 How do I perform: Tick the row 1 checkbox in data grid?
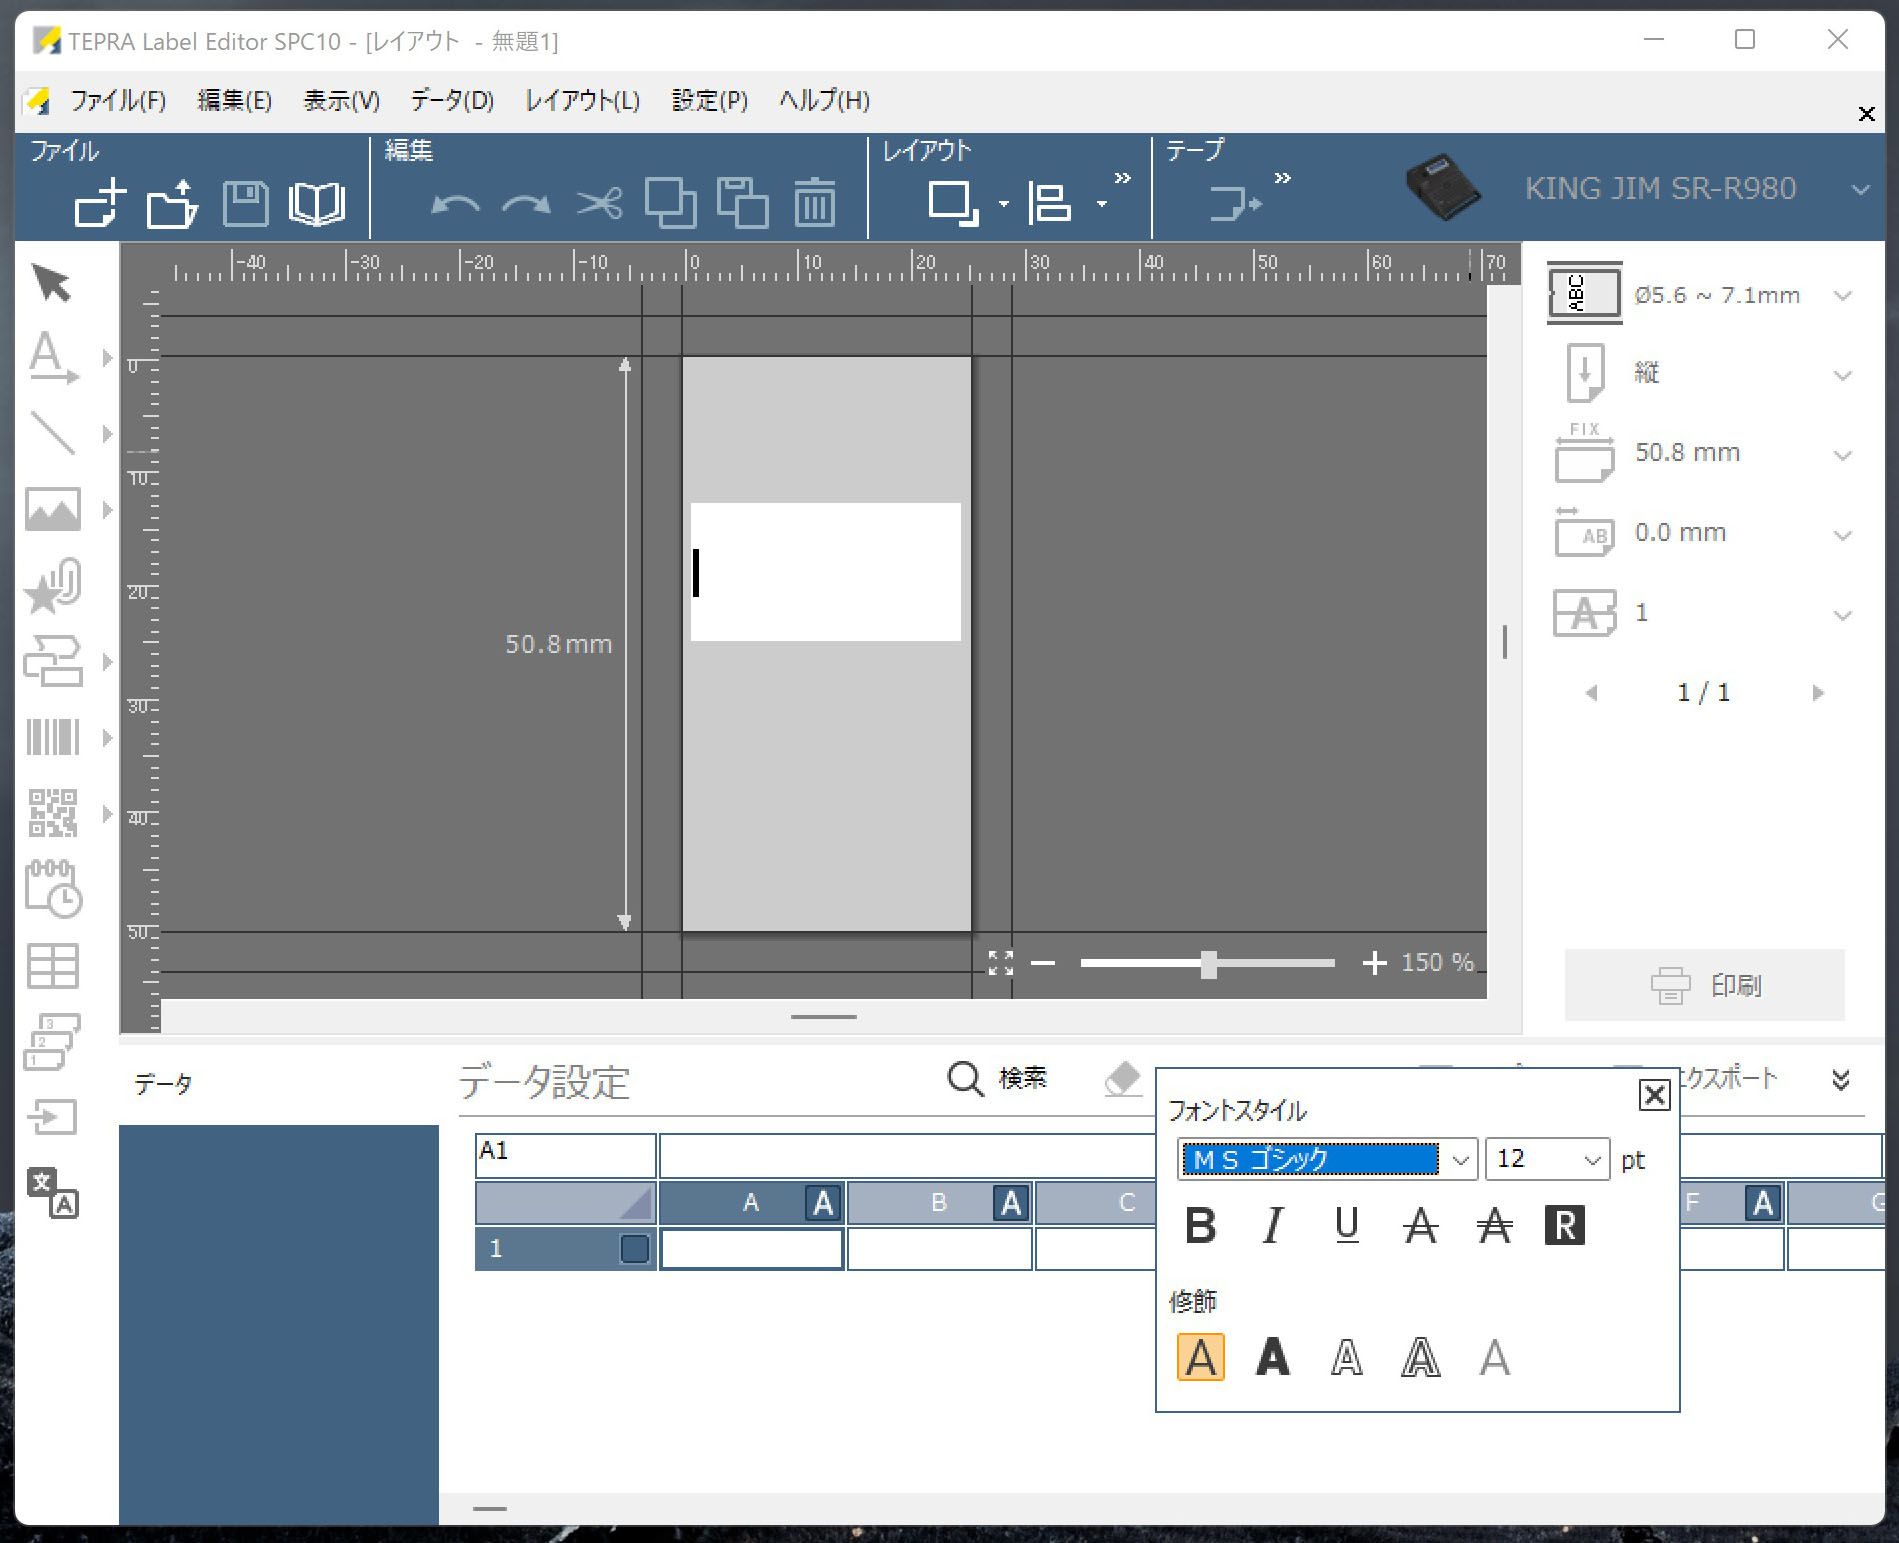tap(634, 1249)
